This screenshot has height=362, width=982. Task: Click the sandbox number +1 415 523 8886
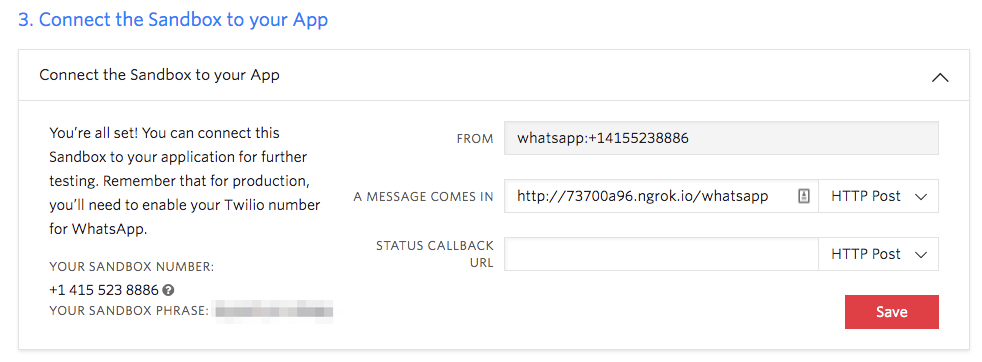(x=103, y=291)
